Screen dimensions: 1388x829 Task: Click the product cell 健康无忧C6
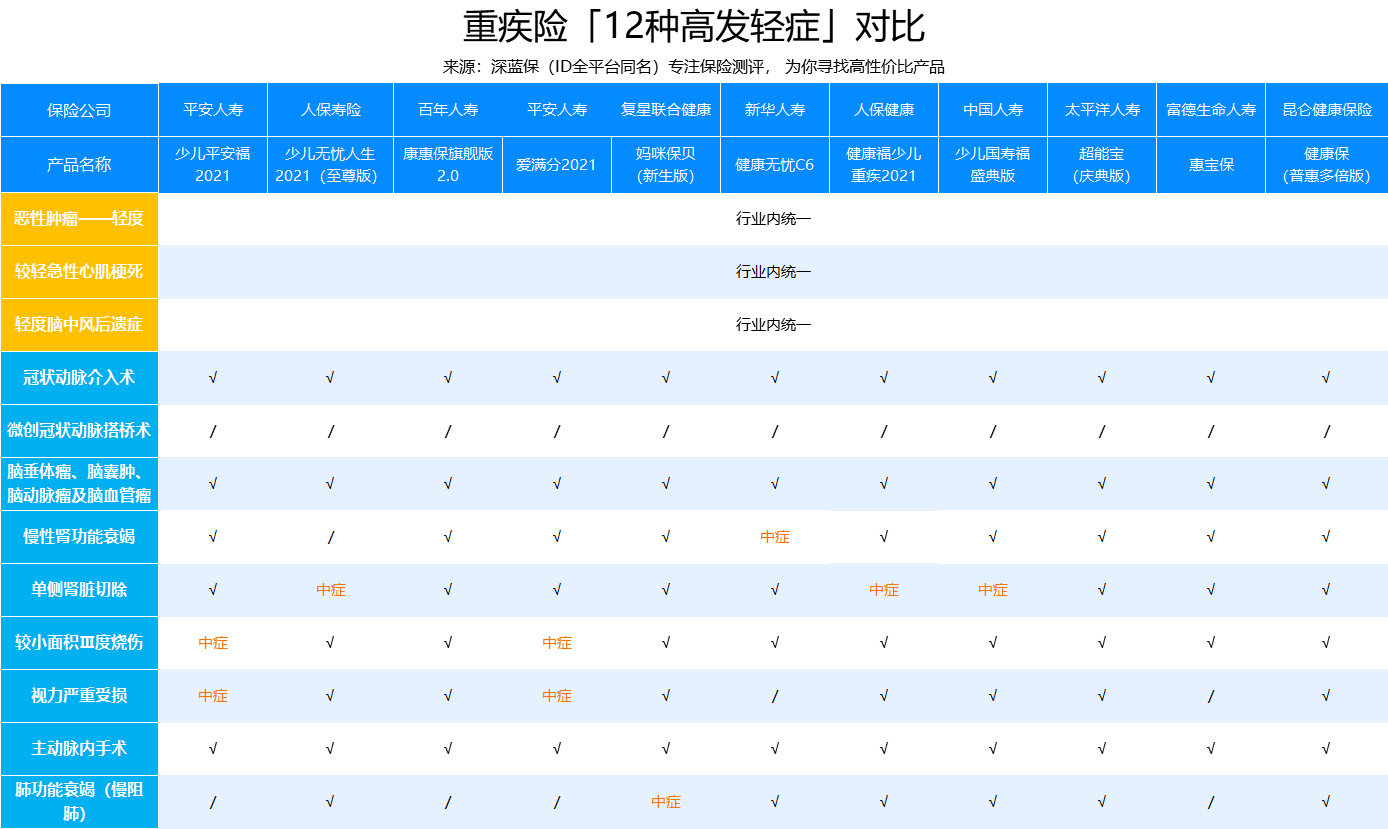click(x=775, y=165)
